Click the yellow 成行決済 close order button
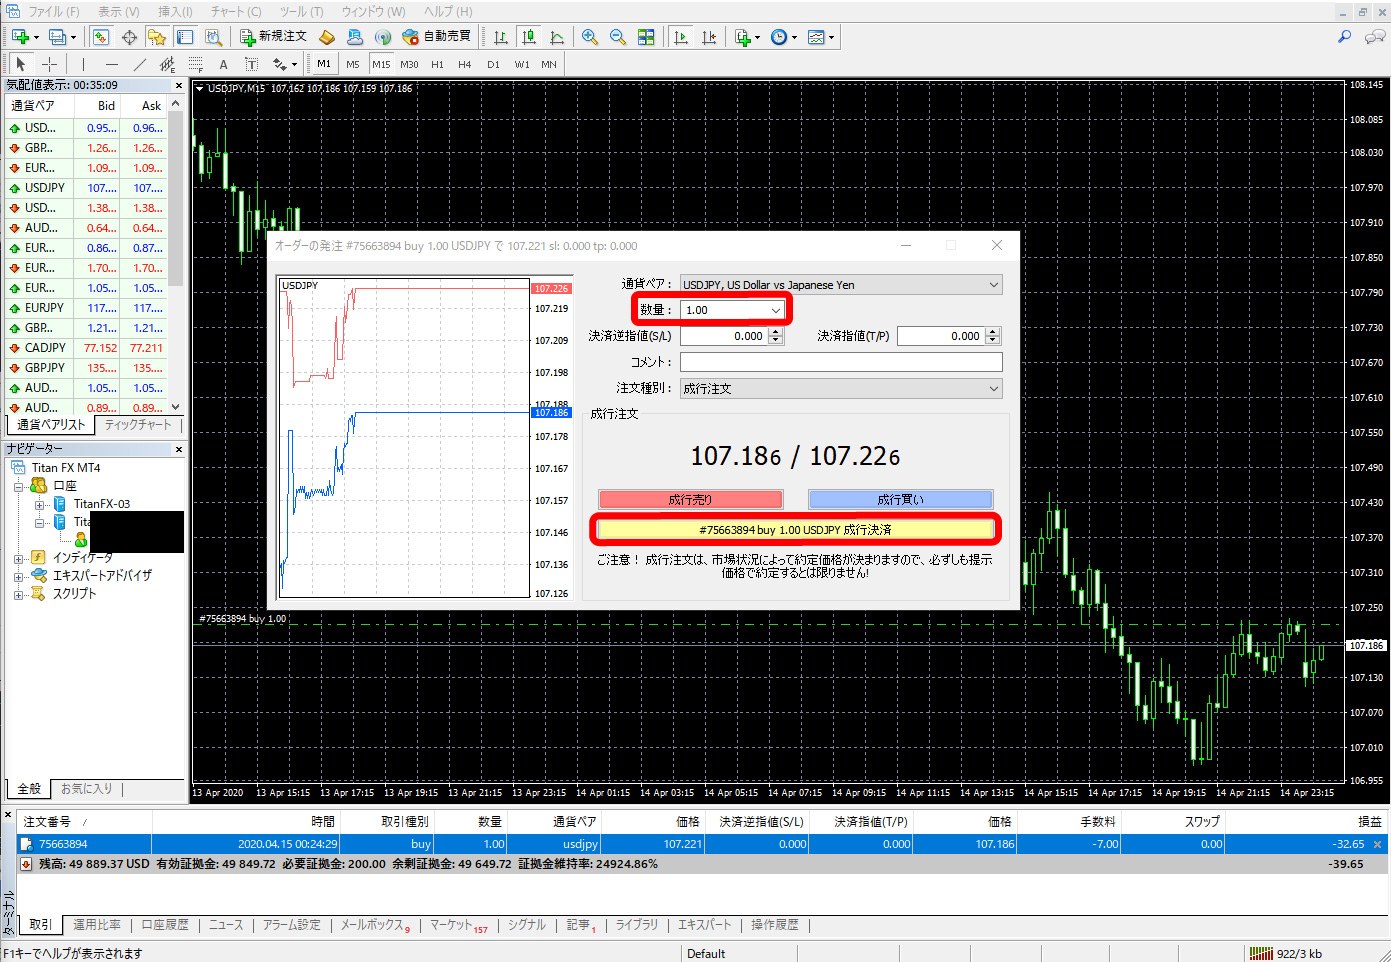1391x962 pixels. (x=795, y=530)
